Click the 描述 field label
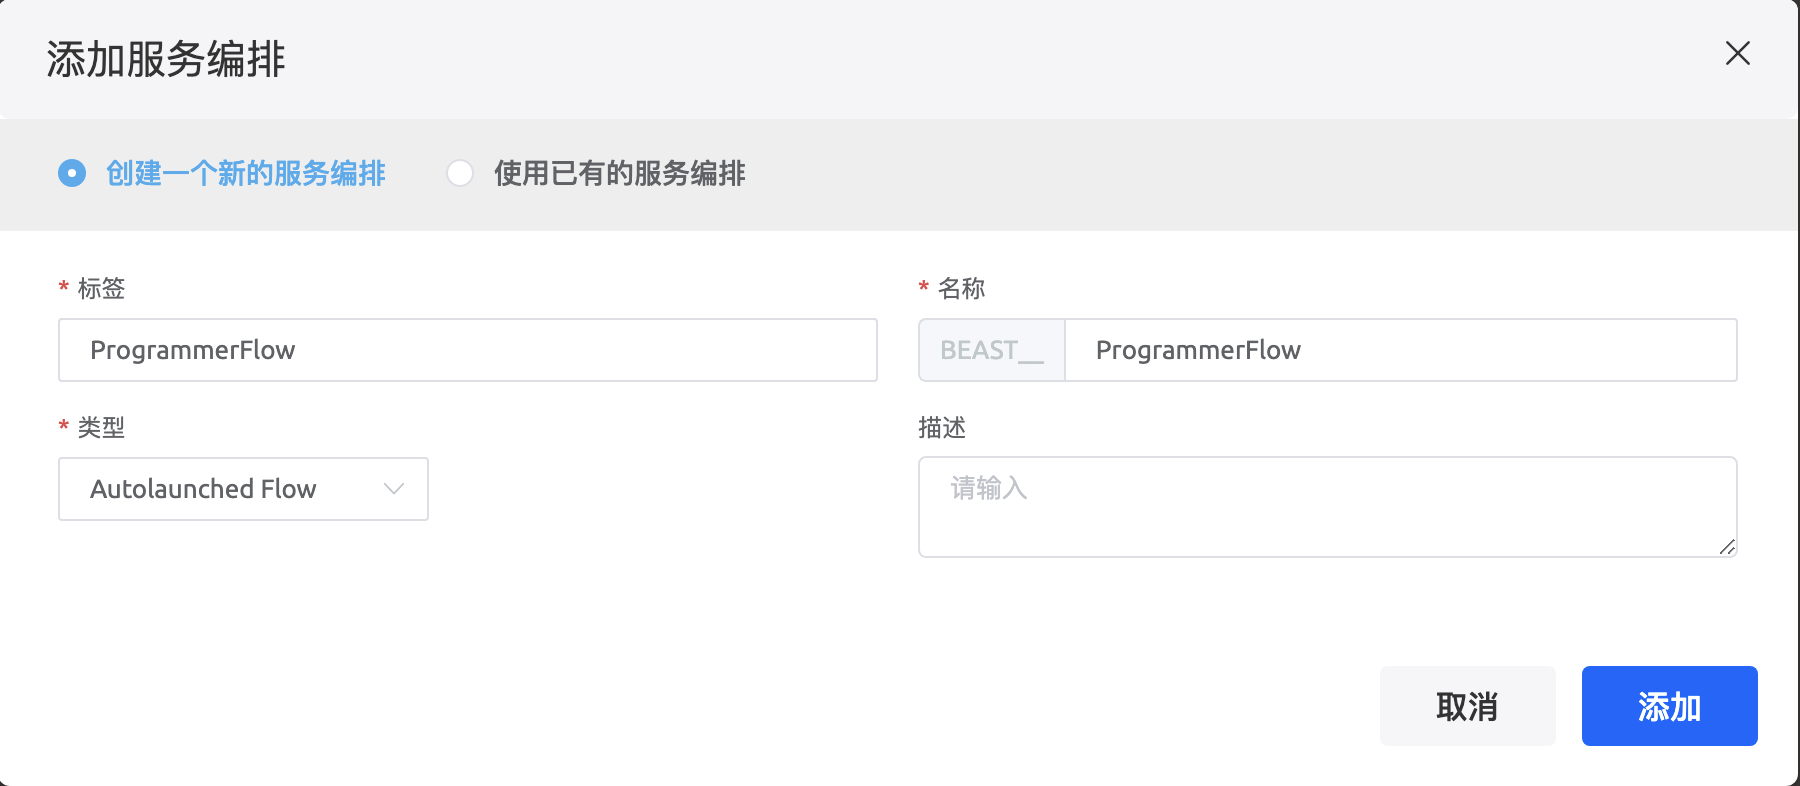The height and width of the screenshot is (786, 1800). (941, 428)
